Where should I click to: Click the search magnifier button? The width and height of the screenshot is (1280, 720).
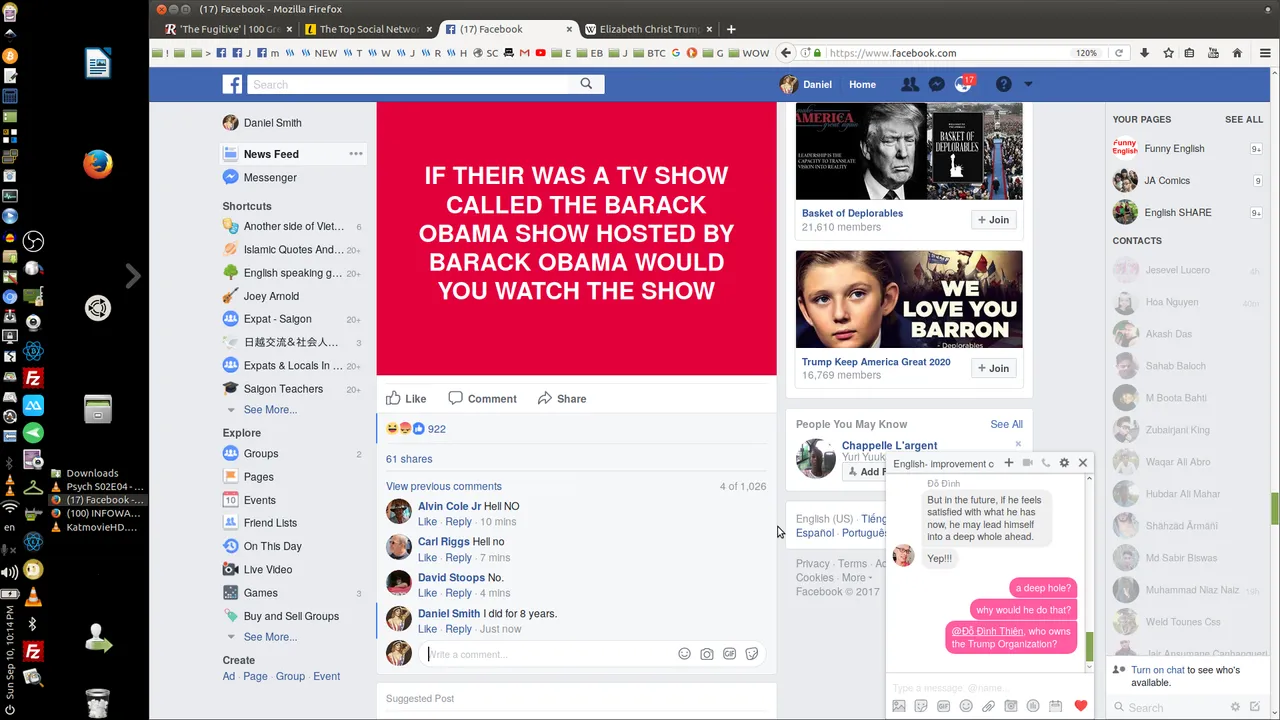[x=587, y=84]
